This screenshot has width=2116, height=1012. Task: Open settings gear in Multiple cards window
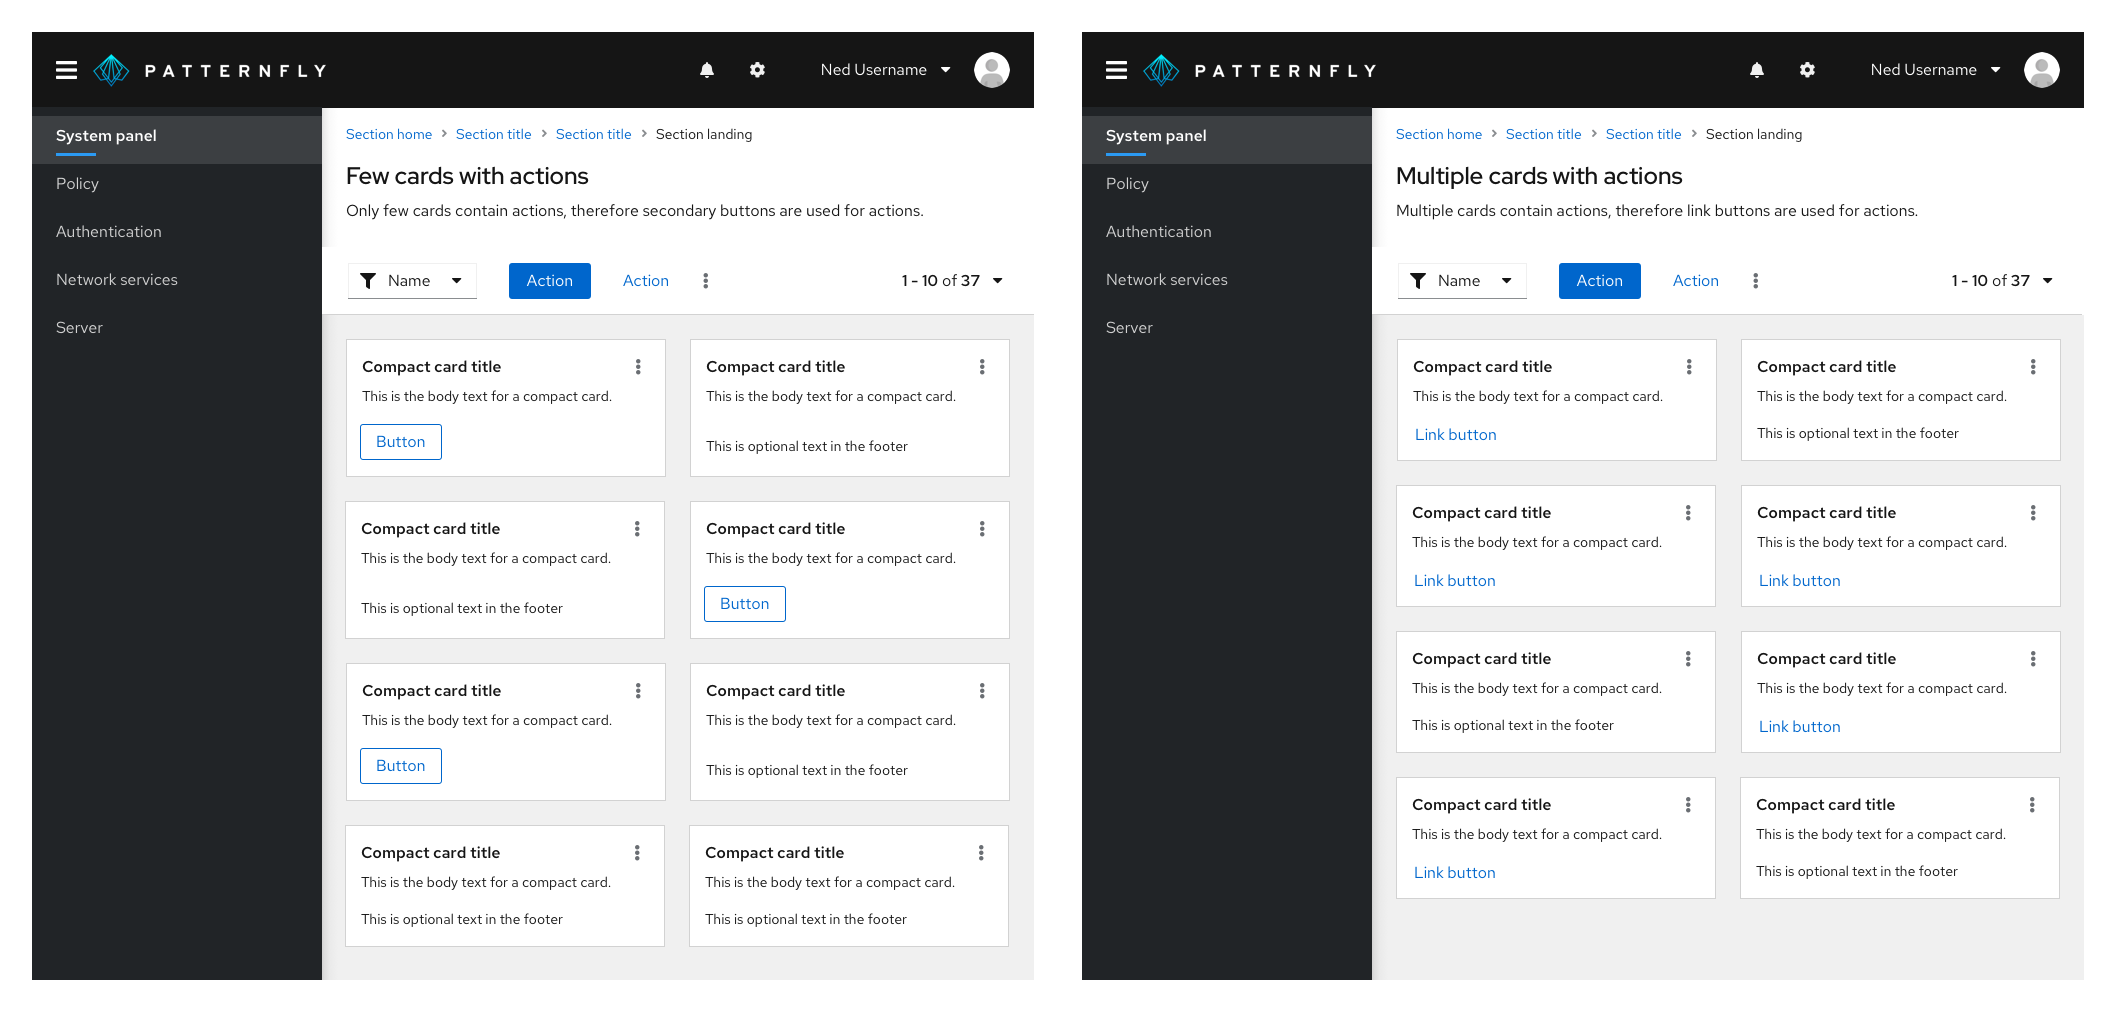1807,70
